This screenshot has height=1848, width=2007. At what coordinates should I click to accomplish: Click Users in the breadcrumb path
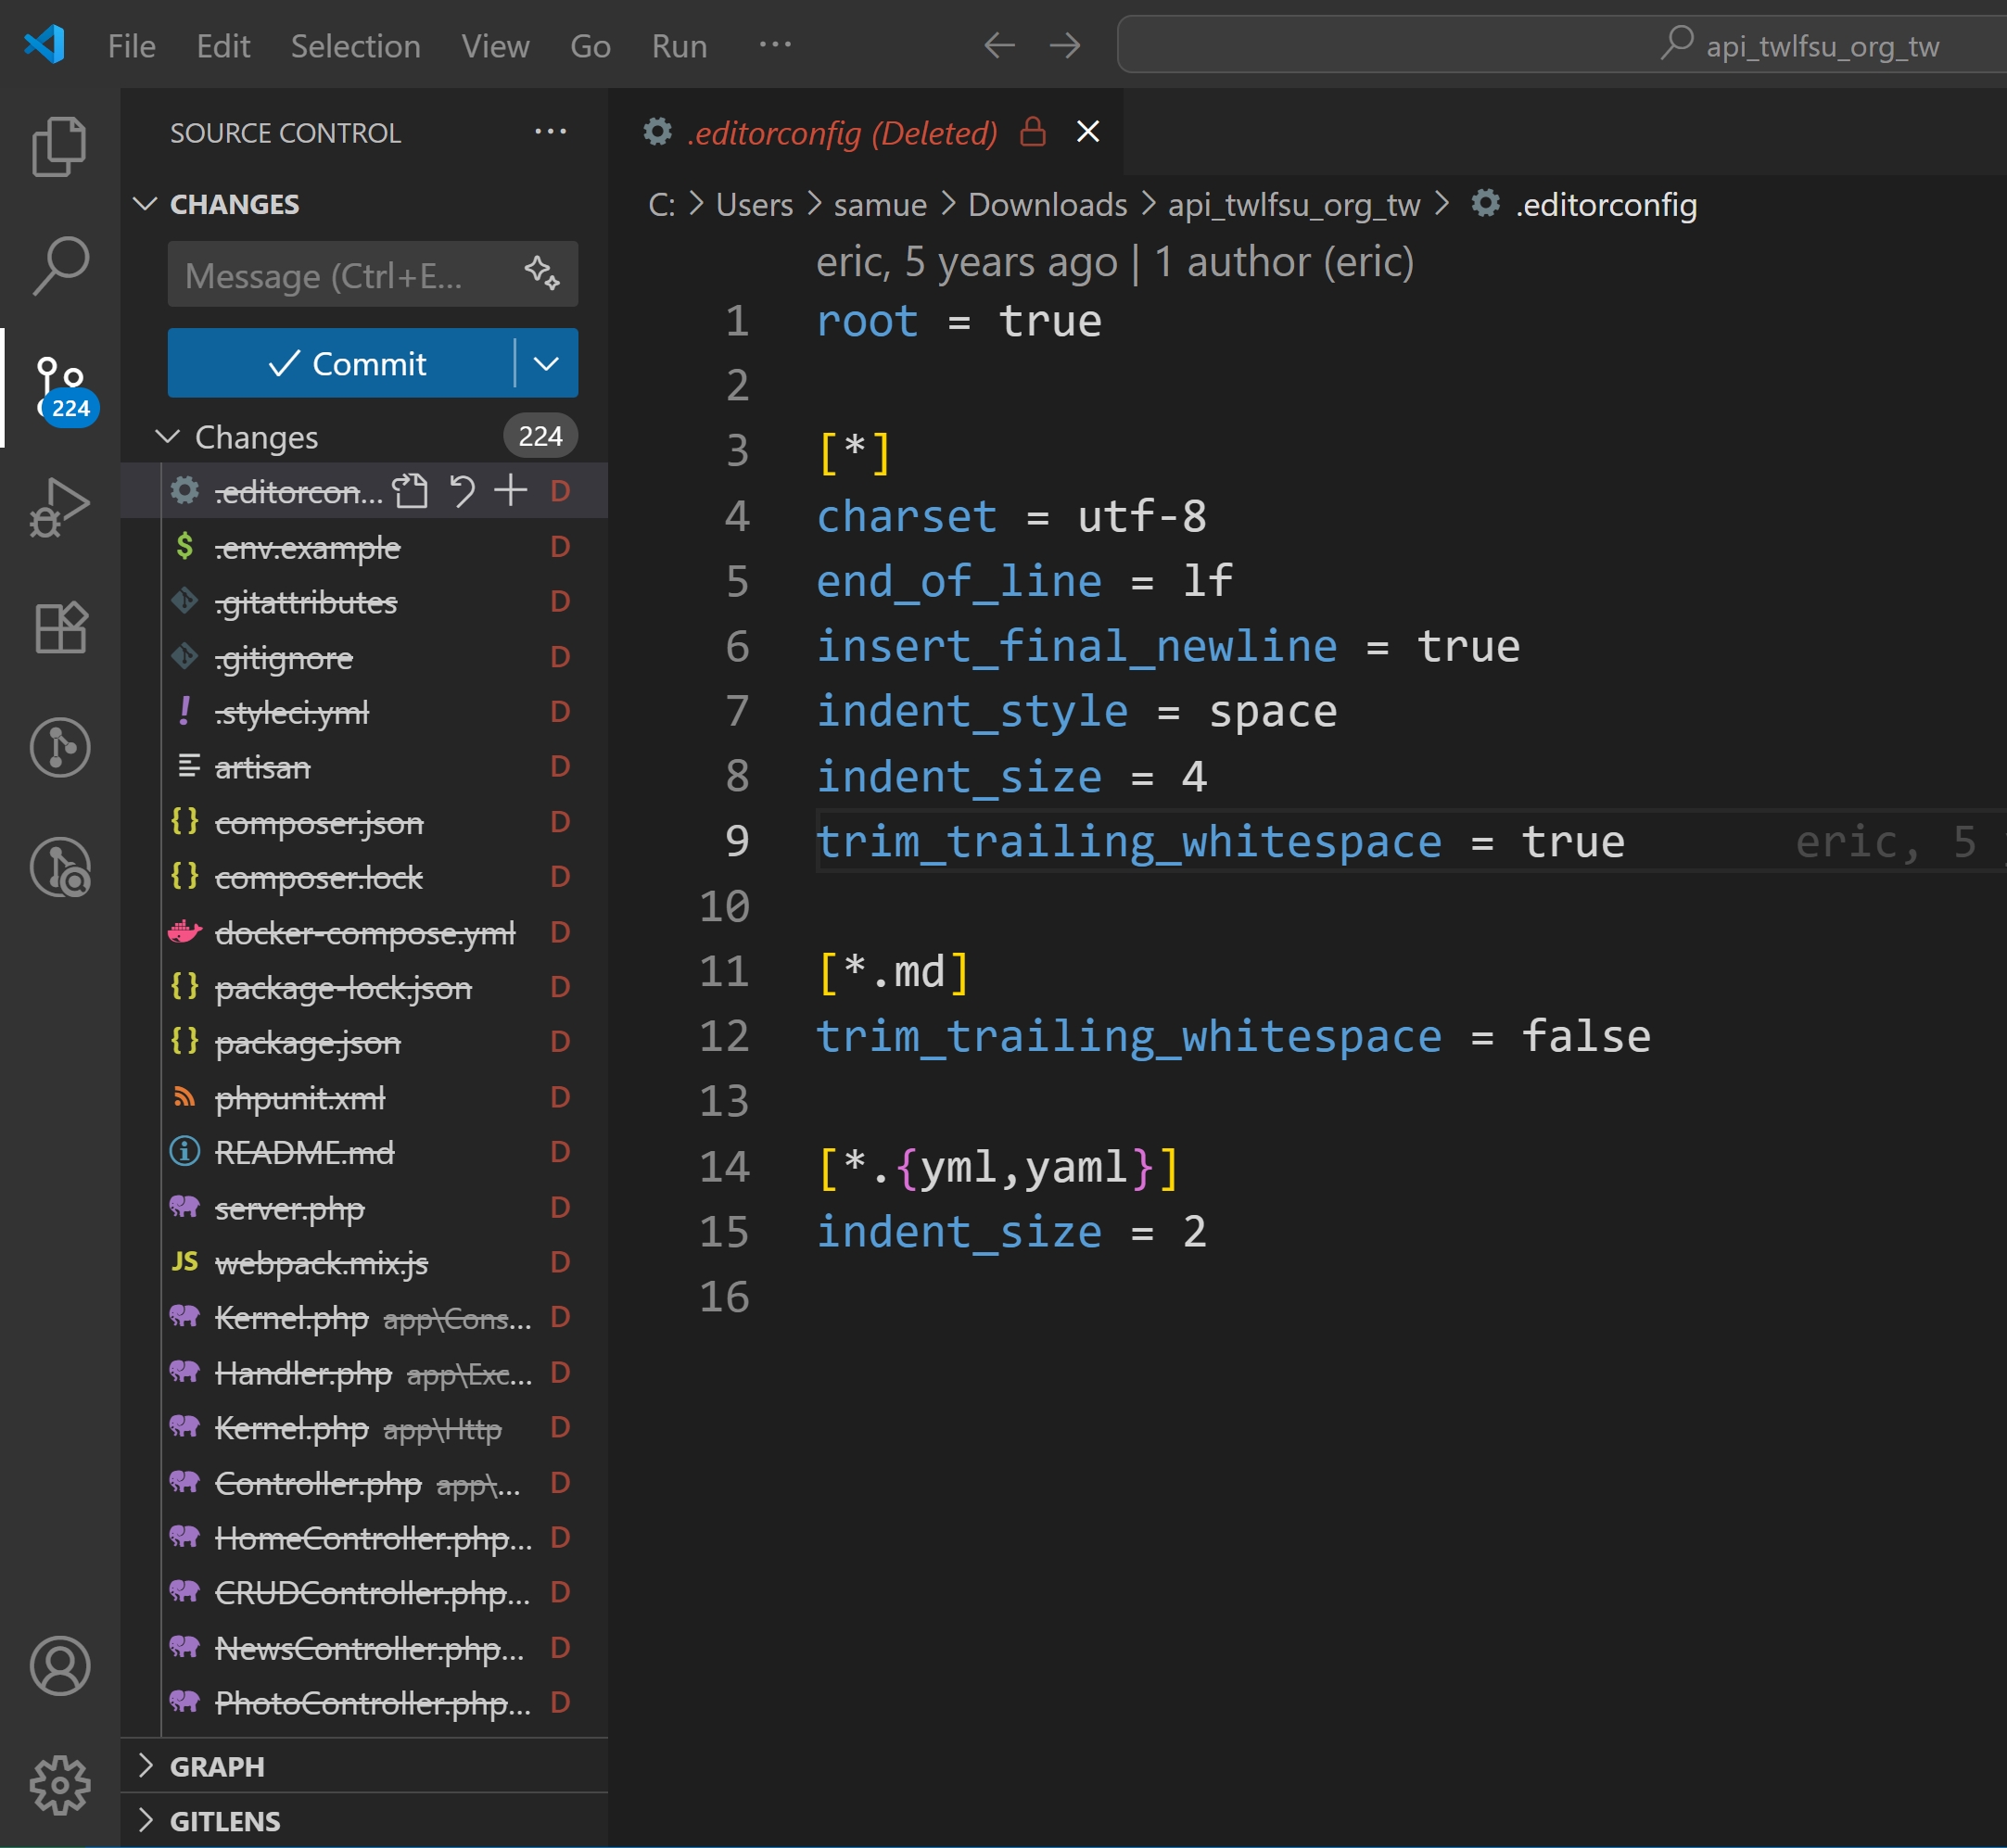754,205
